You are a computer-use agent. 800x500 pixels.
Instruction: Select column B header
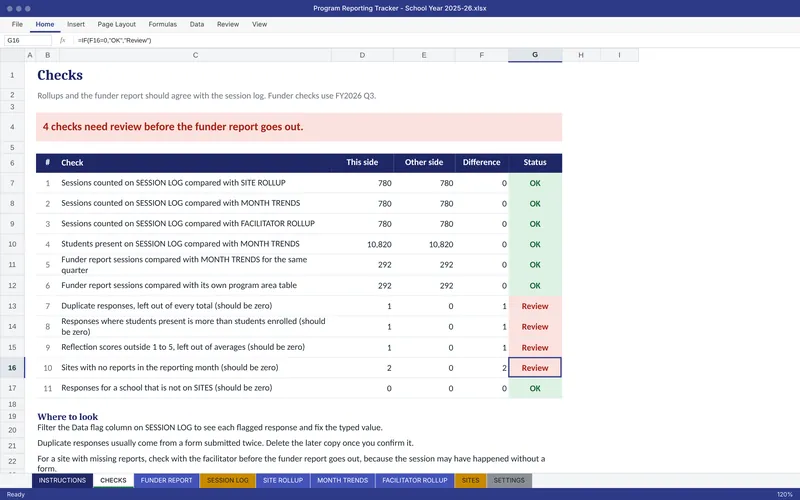click(47, 55)
